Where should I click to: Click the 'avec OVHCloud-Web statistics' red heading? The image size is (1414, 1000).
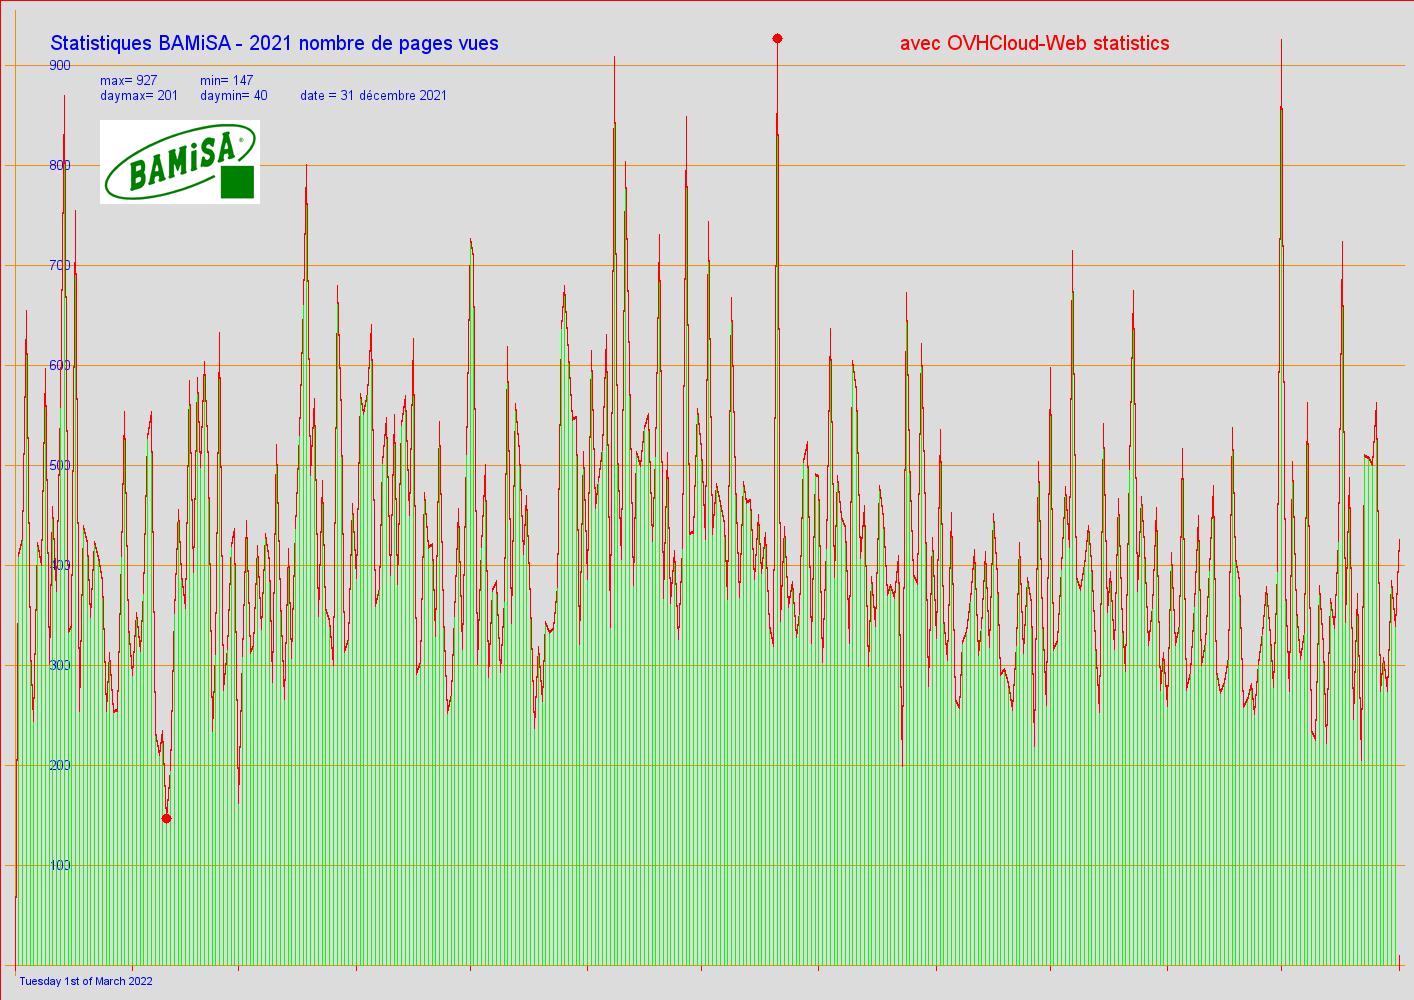click(1034, 43)
